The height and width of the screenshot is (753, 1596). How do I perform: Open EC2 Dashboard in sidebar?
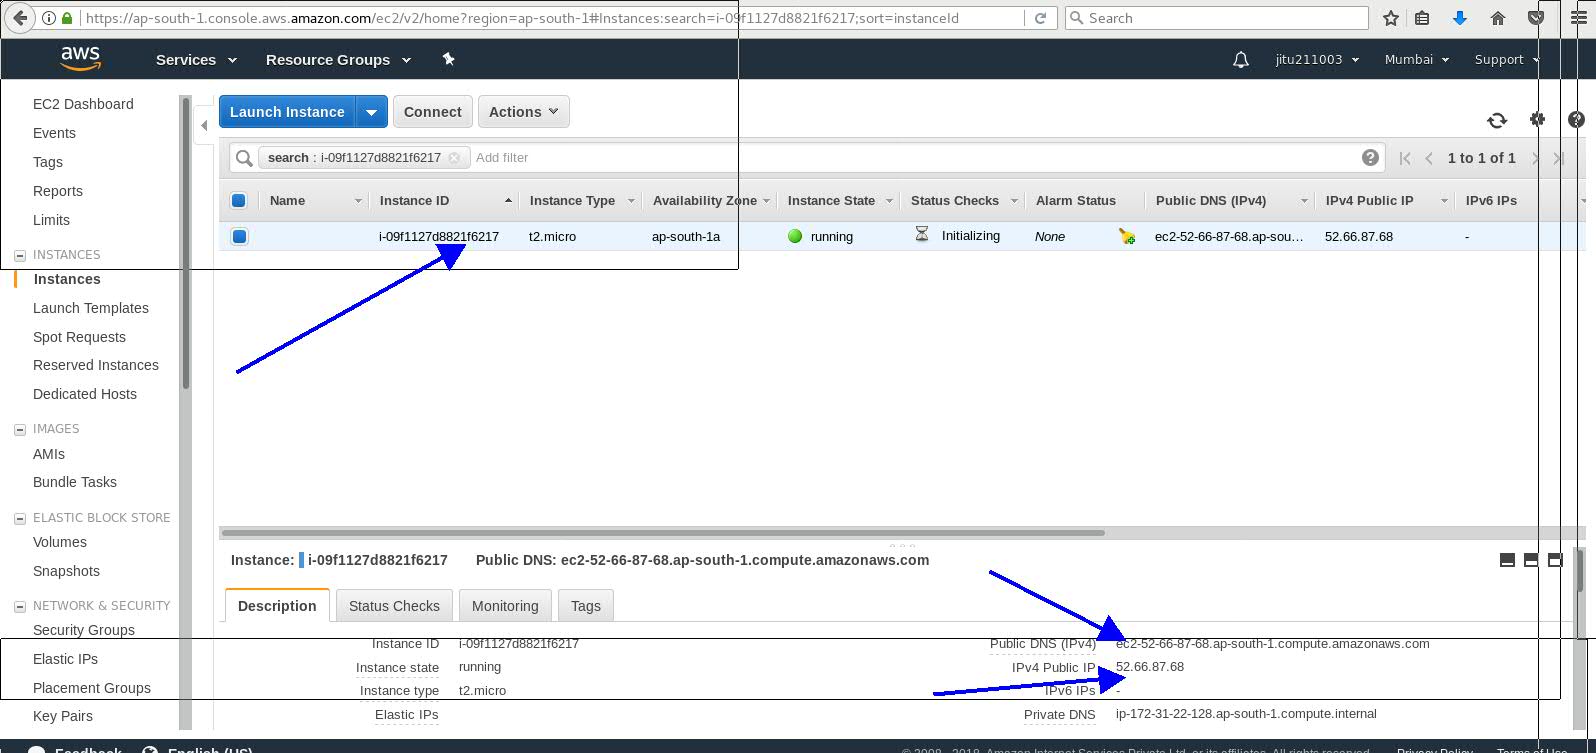(x=83, y=104)
